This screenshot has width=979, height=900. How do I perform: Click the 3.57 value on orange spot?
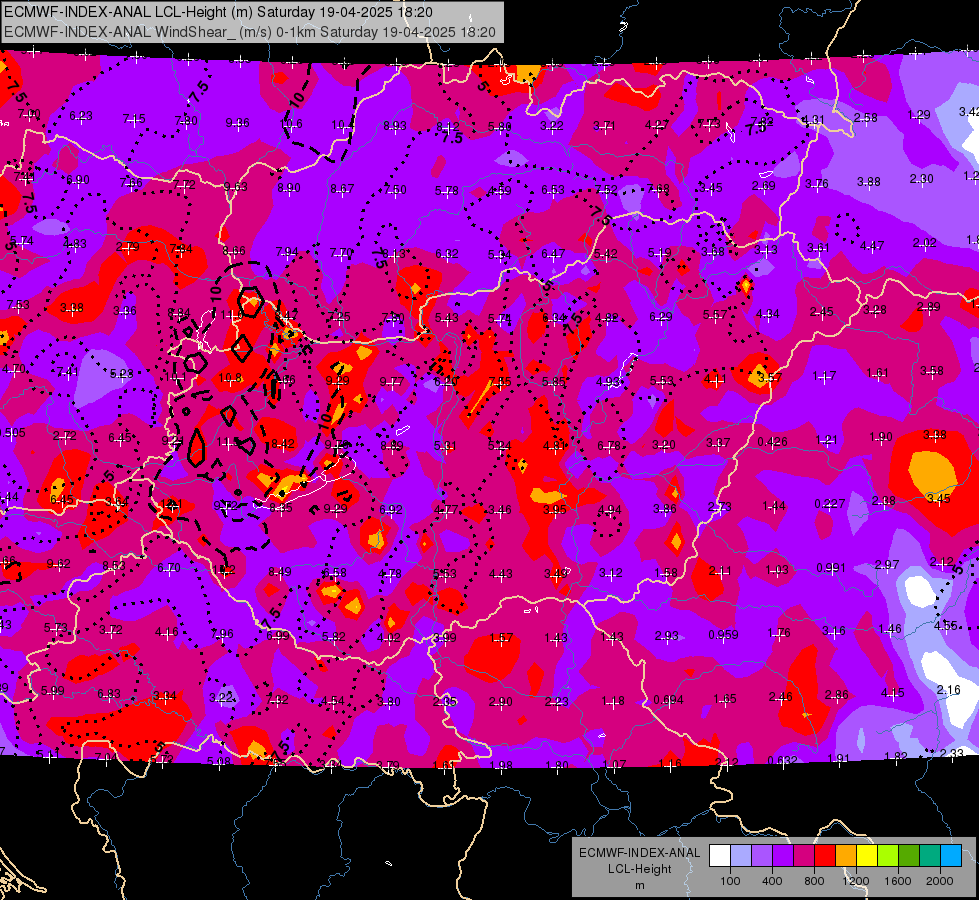click(770, 378)
